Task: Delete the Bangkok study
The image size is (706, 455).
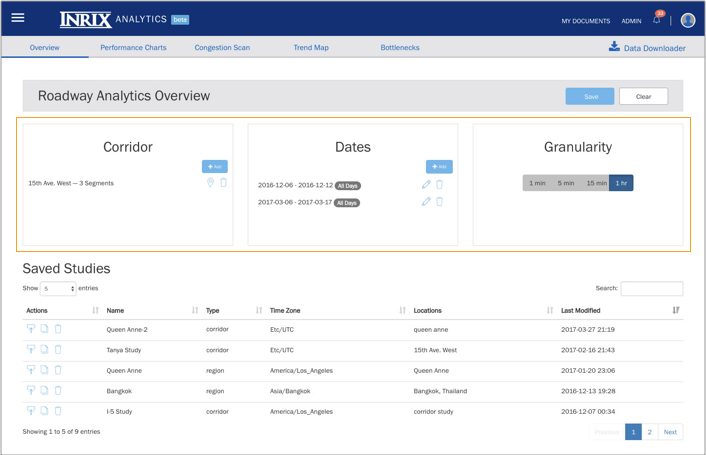Action: point(58,390)
